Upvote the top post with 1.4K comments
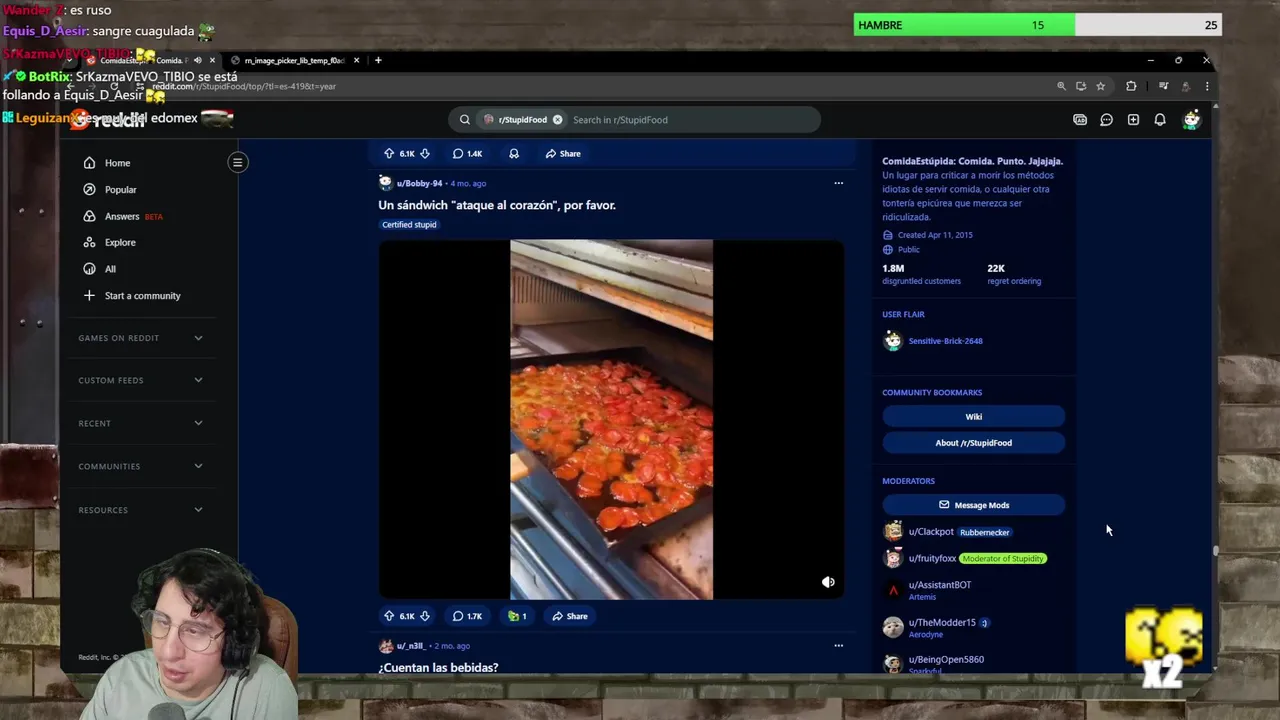 (389, 154)
